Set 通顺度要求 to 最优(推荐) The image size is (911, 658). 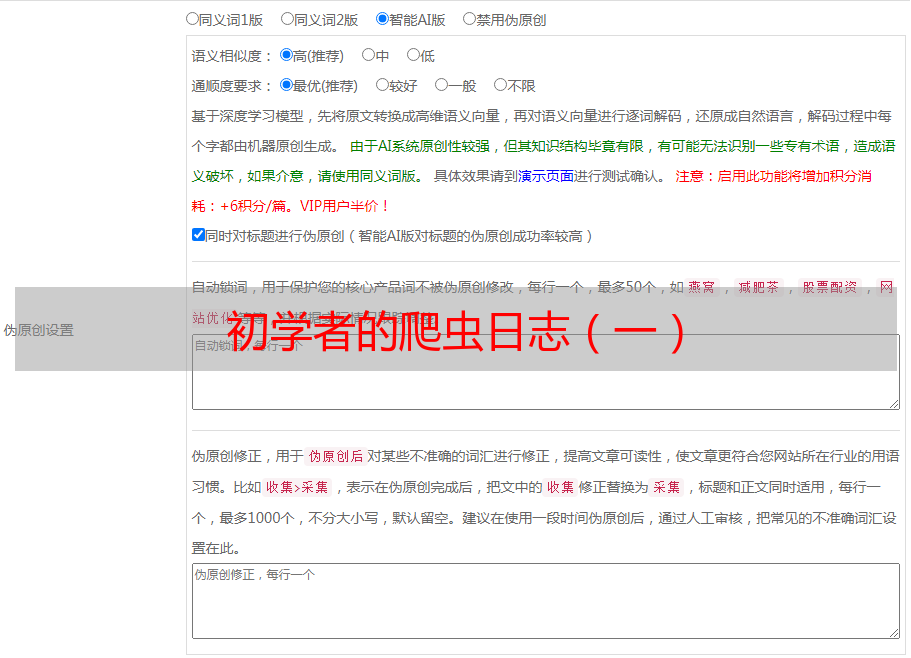(286, 85)
